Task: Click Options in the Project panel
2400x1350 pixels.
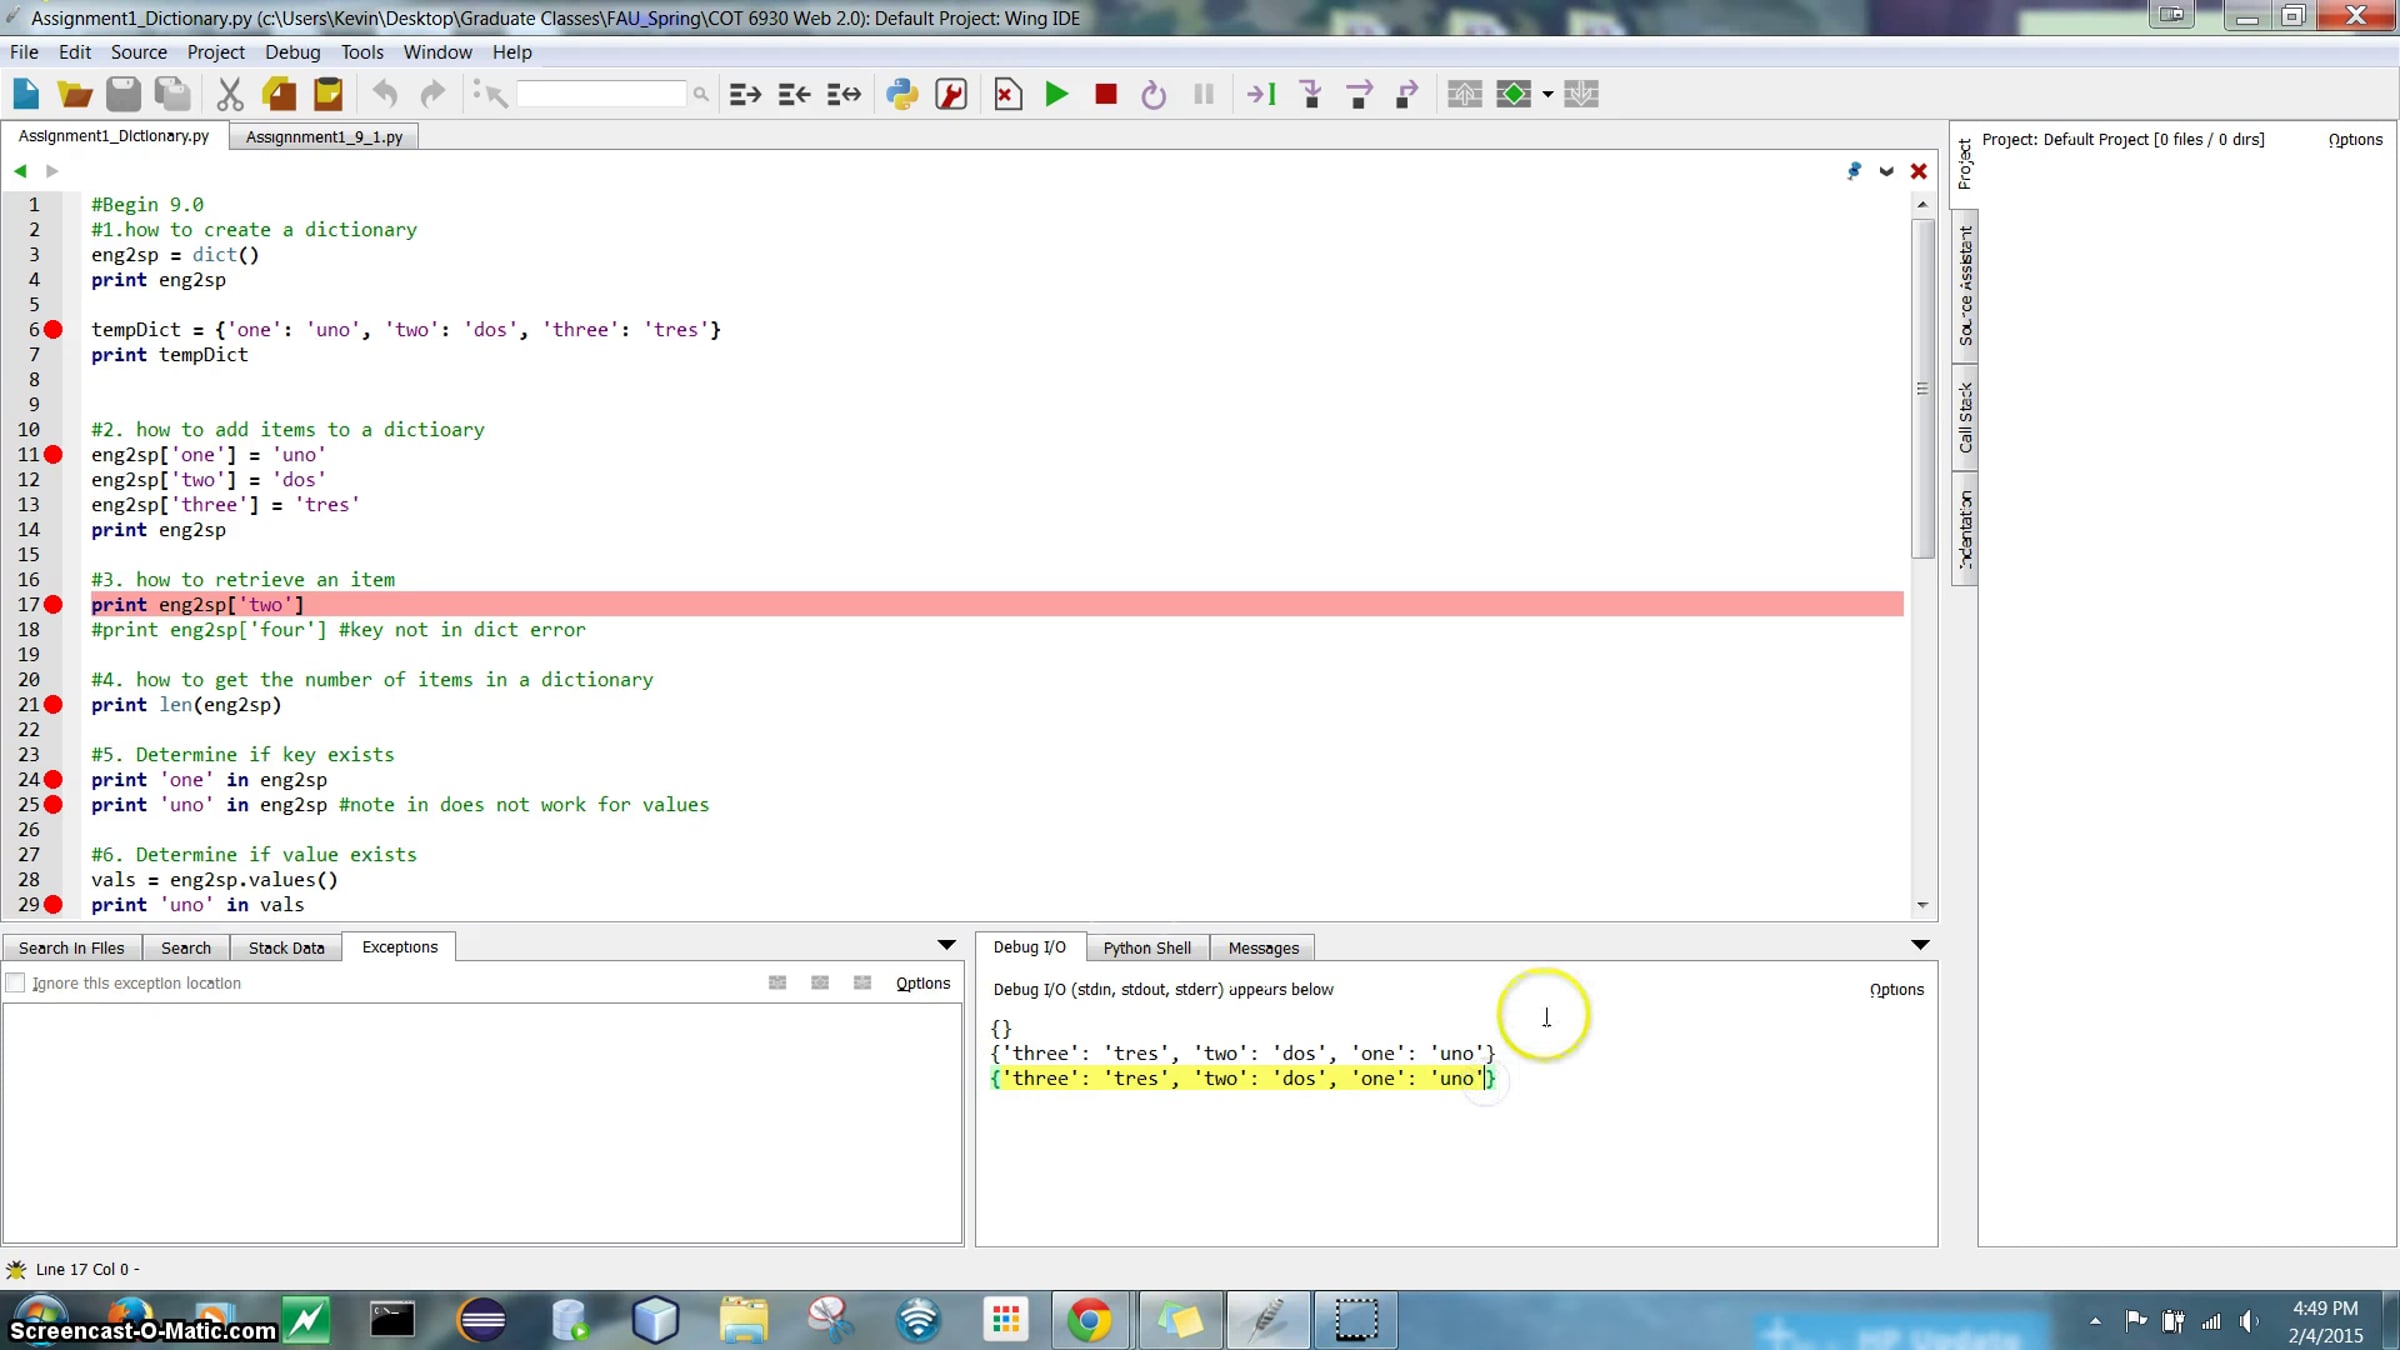Action: [2355, 139]
